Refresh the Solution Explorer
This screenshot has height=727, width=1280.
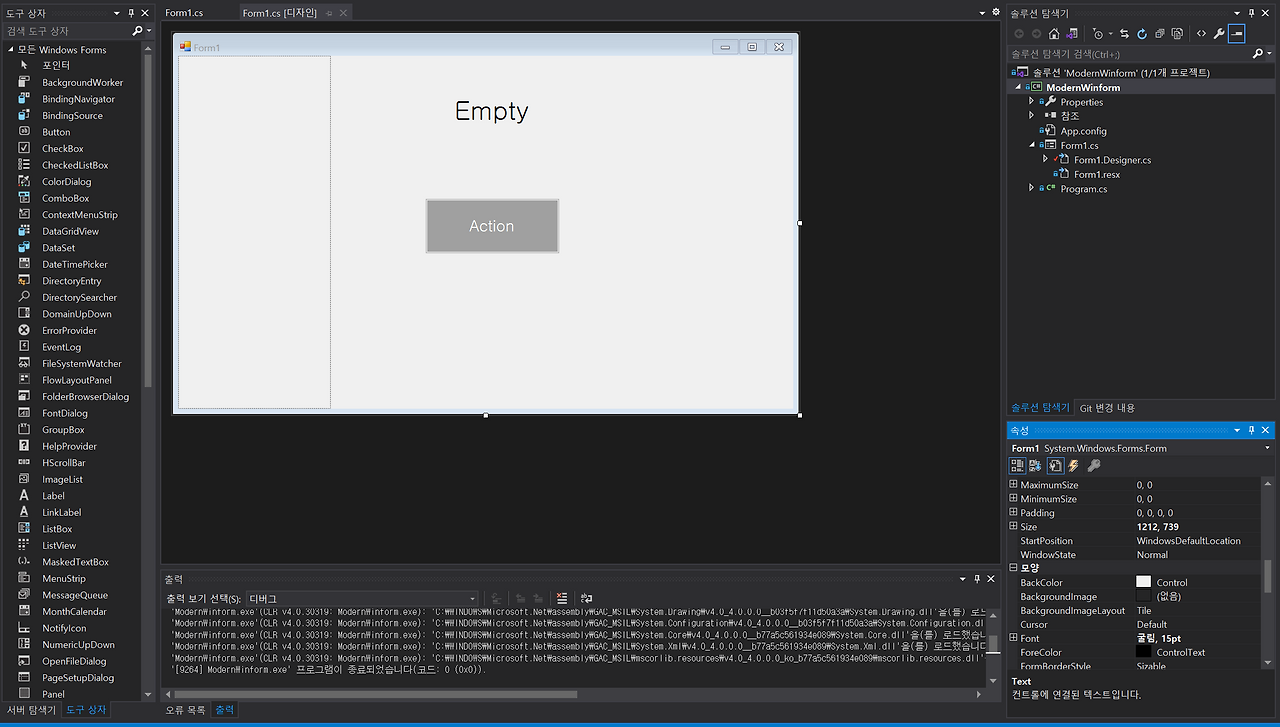[x=1143, y=33]
